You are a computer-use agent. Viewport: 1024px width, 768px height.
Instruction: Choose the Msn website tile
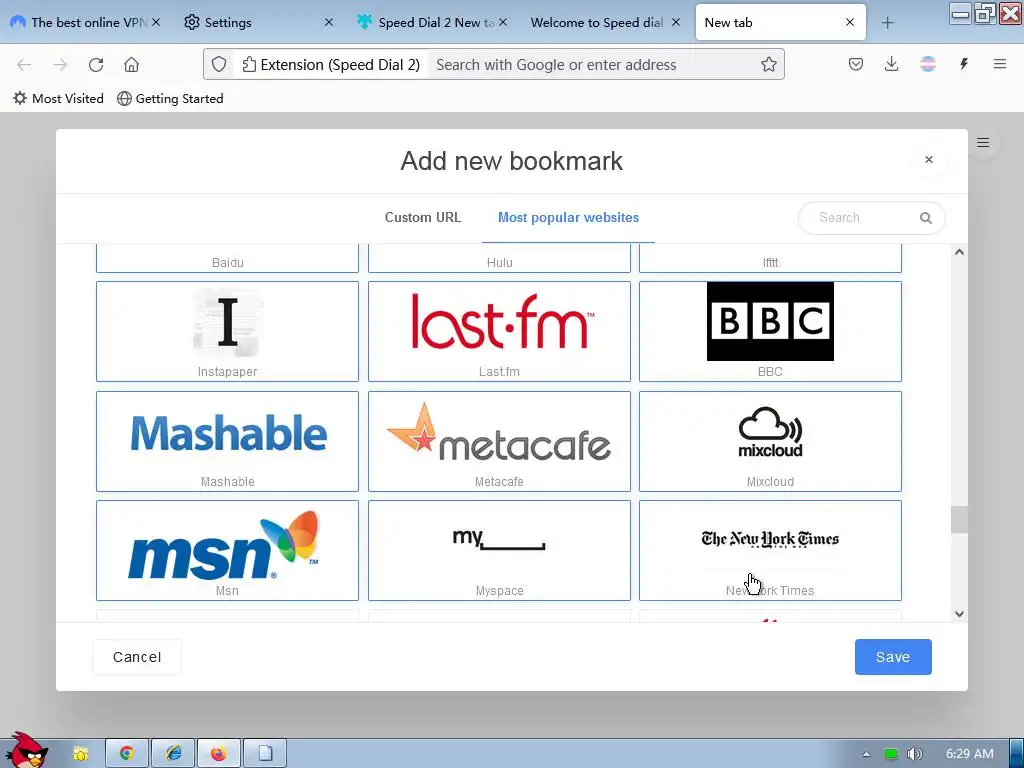pos(227,550)
